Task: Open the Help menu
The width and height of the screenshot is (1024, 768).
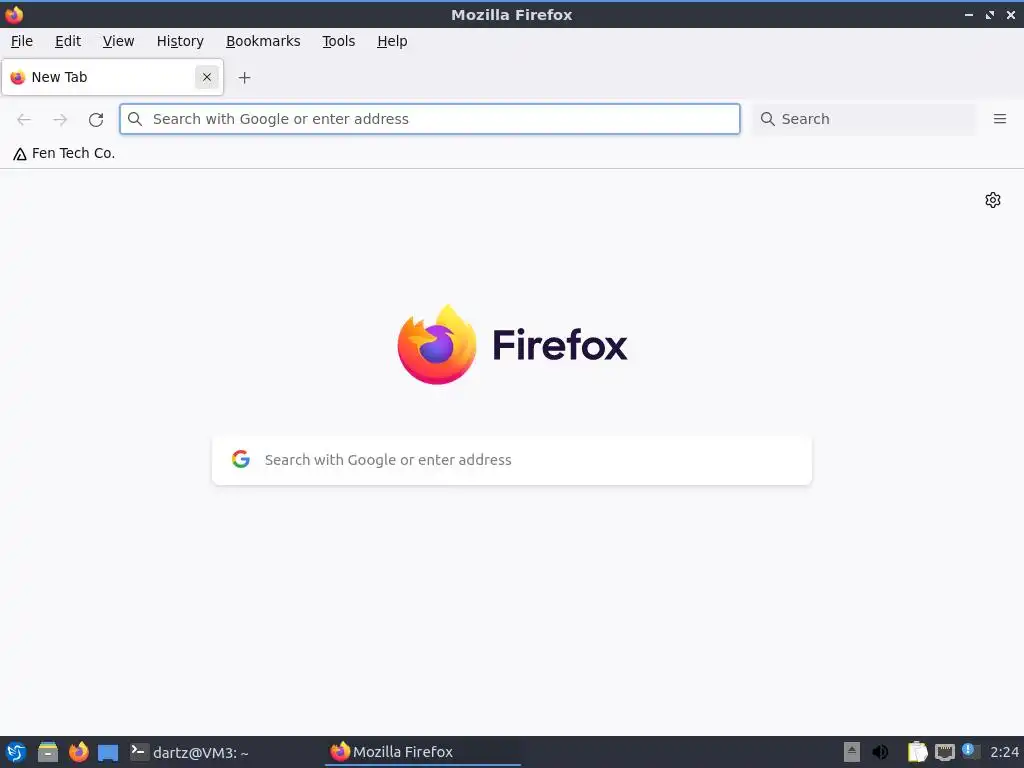Action: tap(392, 41)
